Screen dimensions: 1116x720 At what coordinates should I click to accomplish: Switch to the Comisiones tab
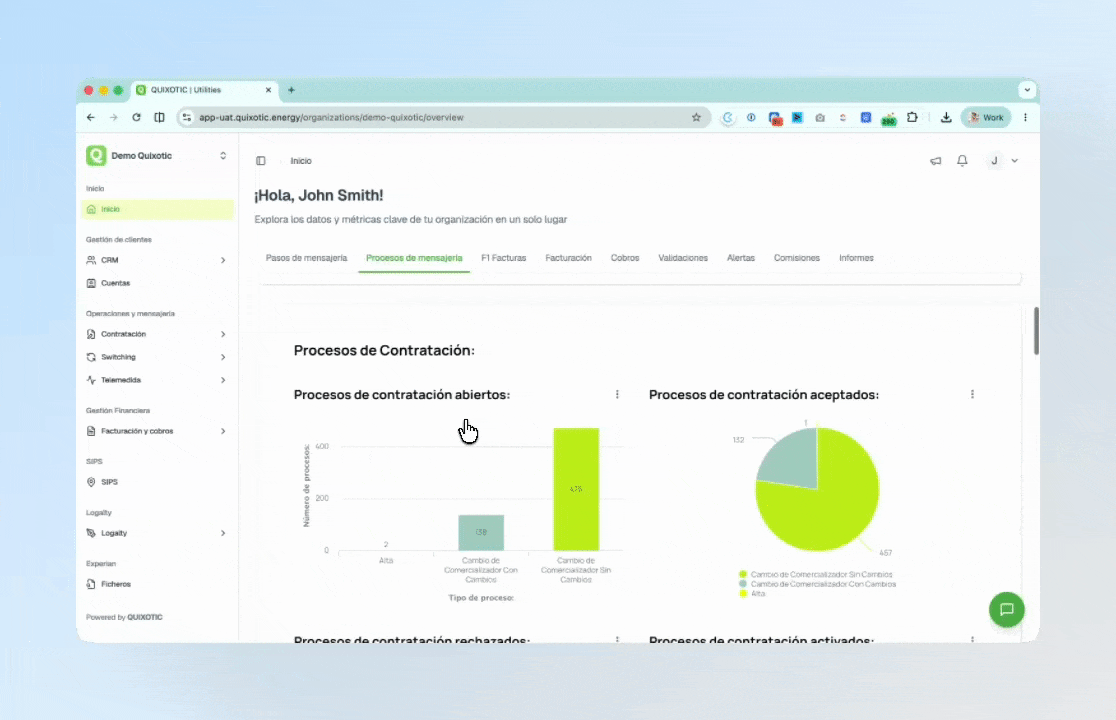tap(797, 258)
